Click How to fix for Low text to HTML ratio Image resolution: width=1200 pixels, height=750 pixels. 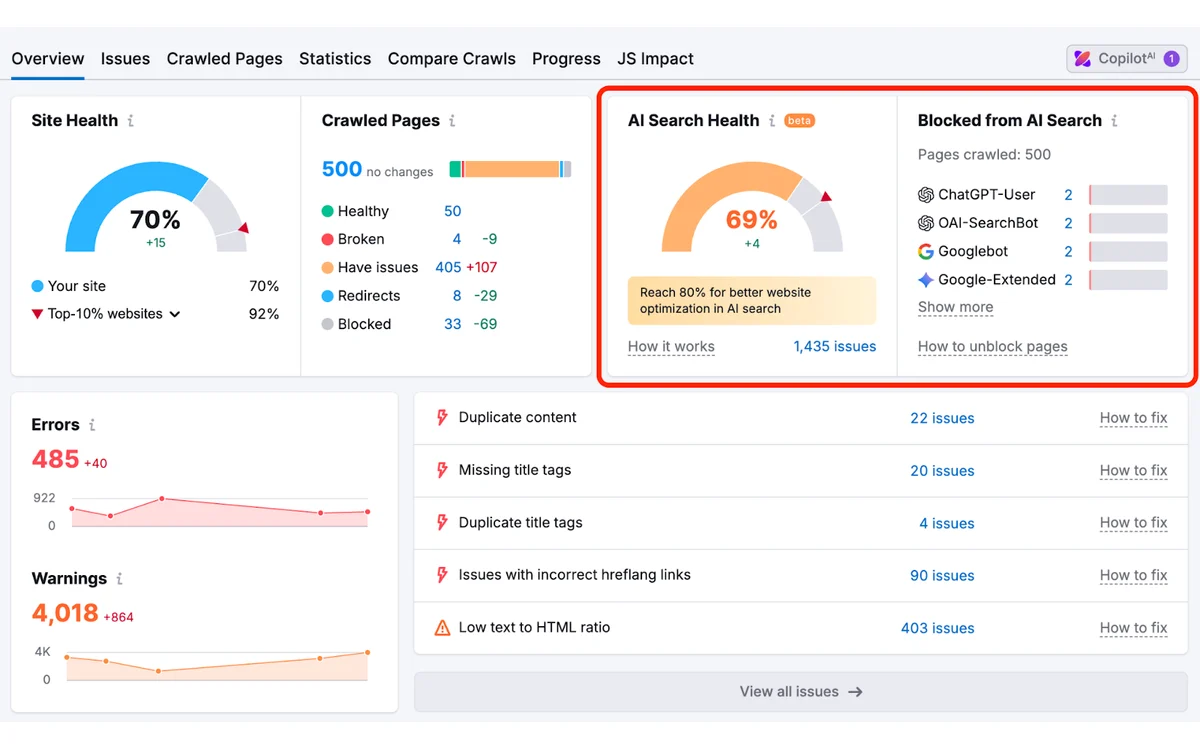[1134, 628]
